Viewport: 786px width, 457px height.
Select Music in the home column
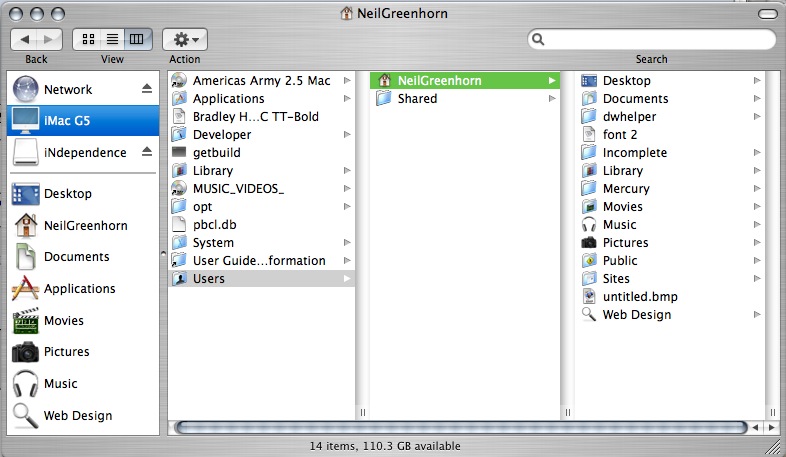tap(671, 224)
